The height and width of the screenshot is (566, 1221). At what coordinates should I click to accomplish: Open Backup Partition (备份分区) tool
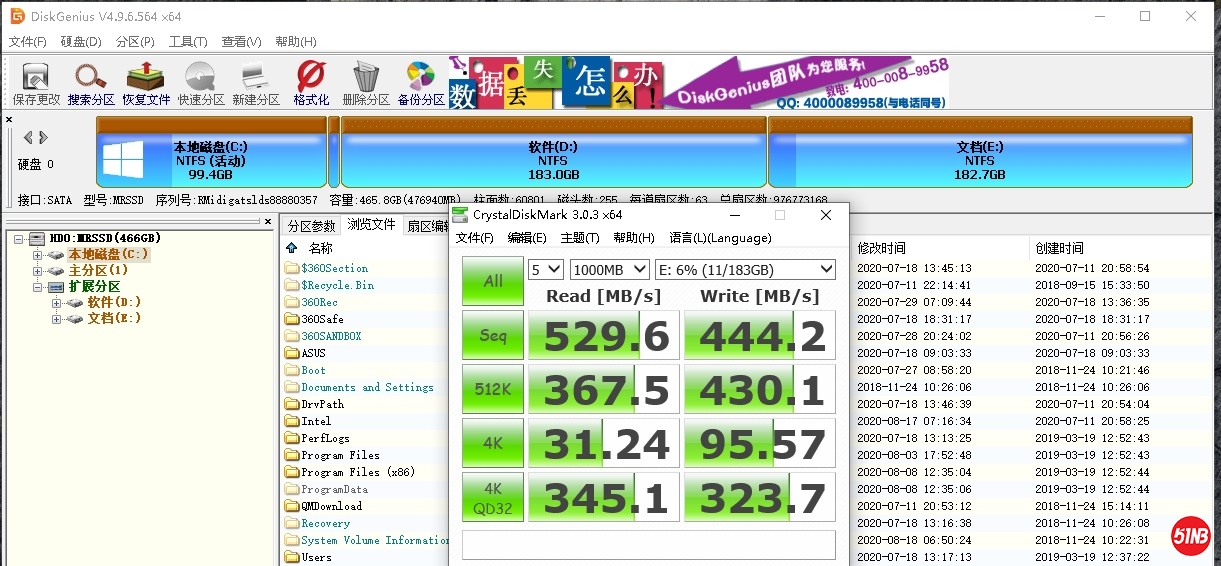421,82
